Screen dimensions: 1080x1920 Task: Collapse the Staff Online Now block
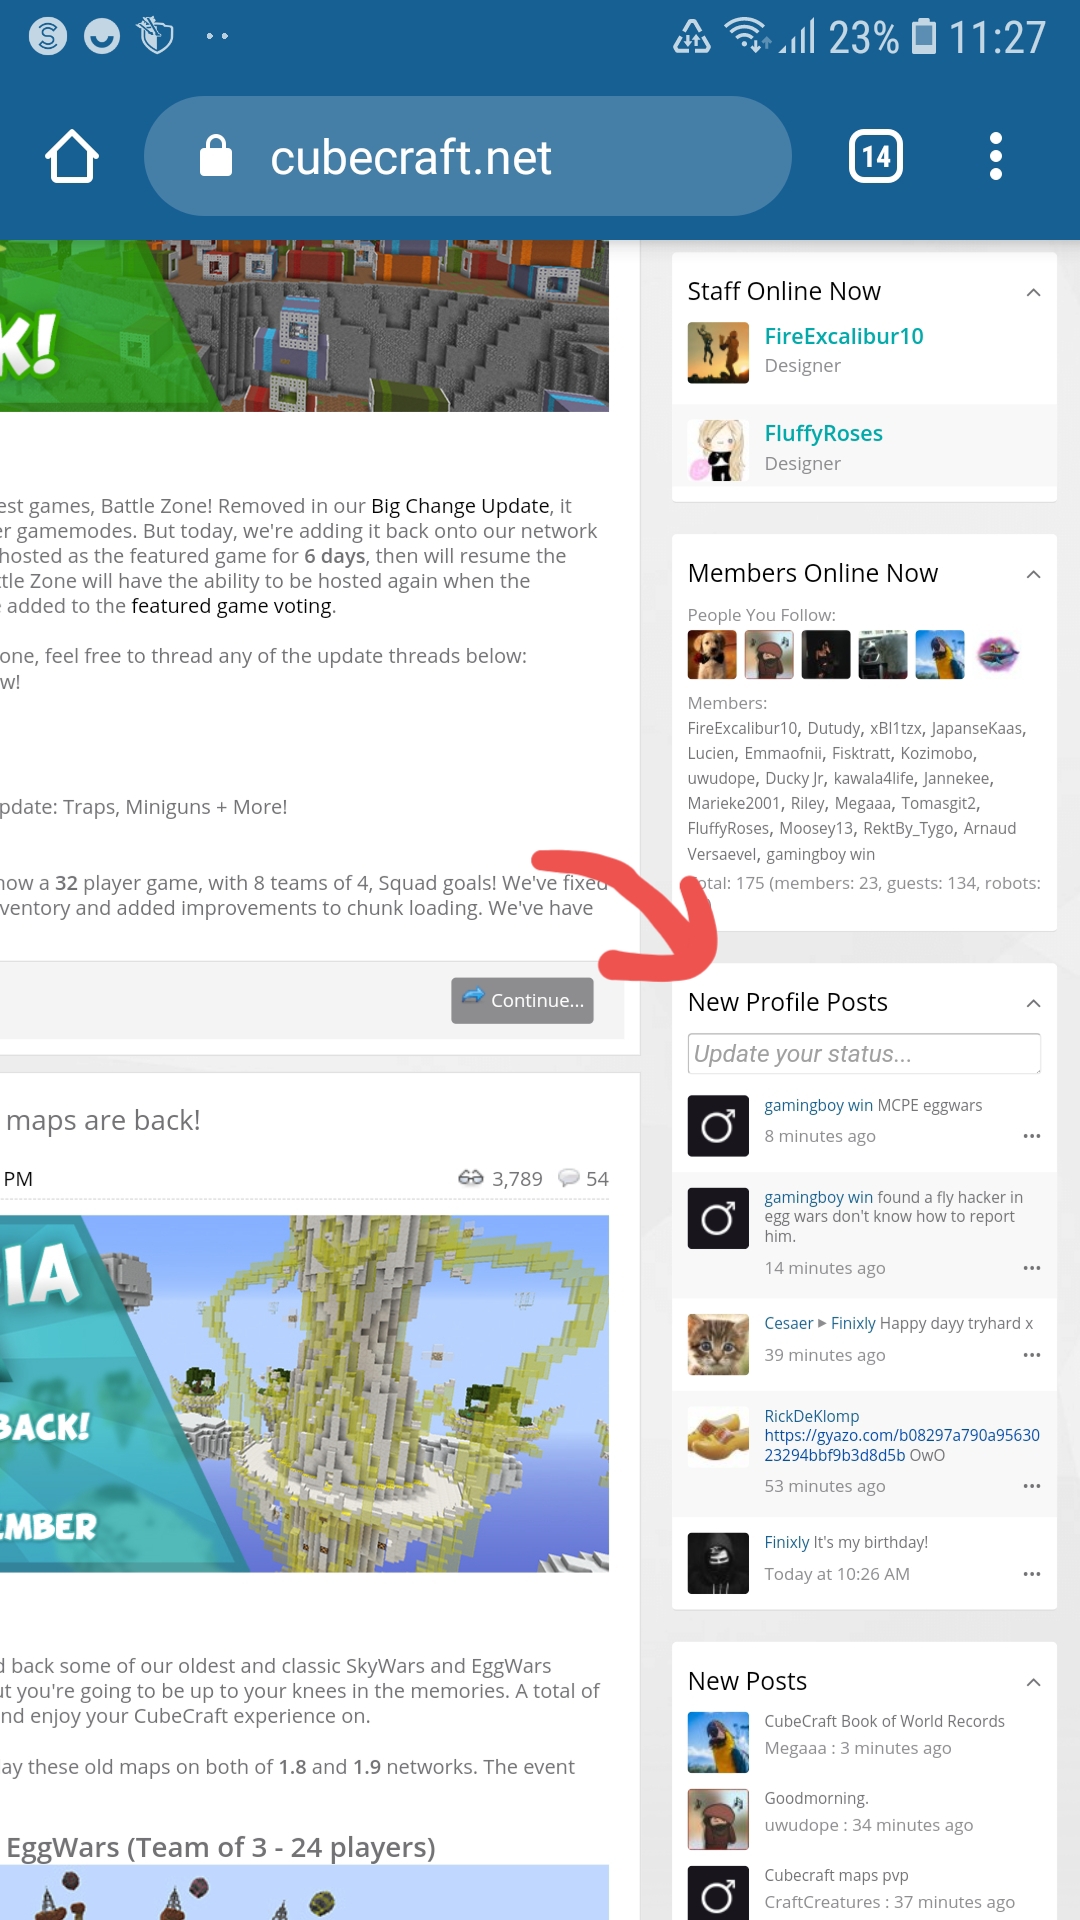pos(1034,292)
